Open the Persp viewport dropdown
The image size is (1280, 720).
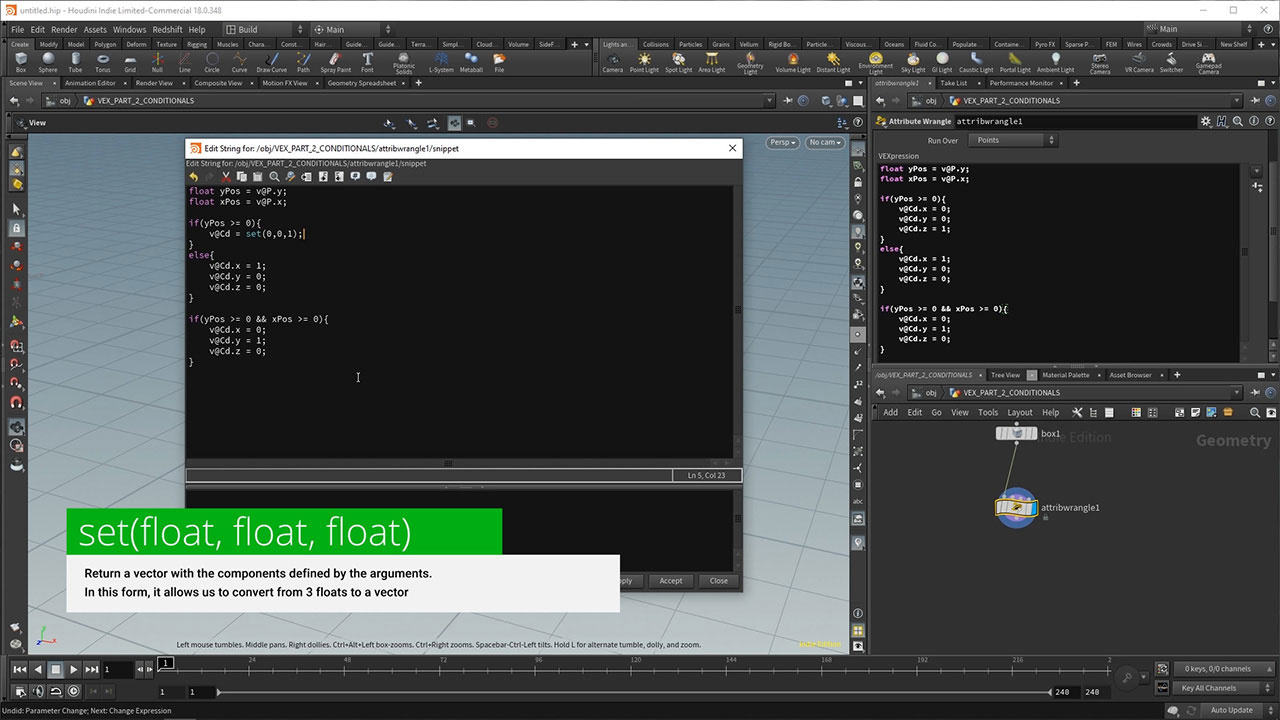(x=783, y=142)
